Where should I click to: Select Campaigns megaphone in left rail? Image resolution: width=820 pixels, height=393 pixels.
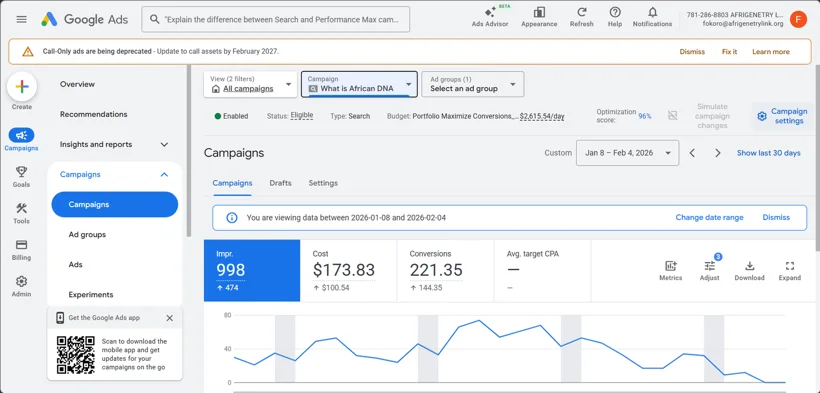coord(21,136)
